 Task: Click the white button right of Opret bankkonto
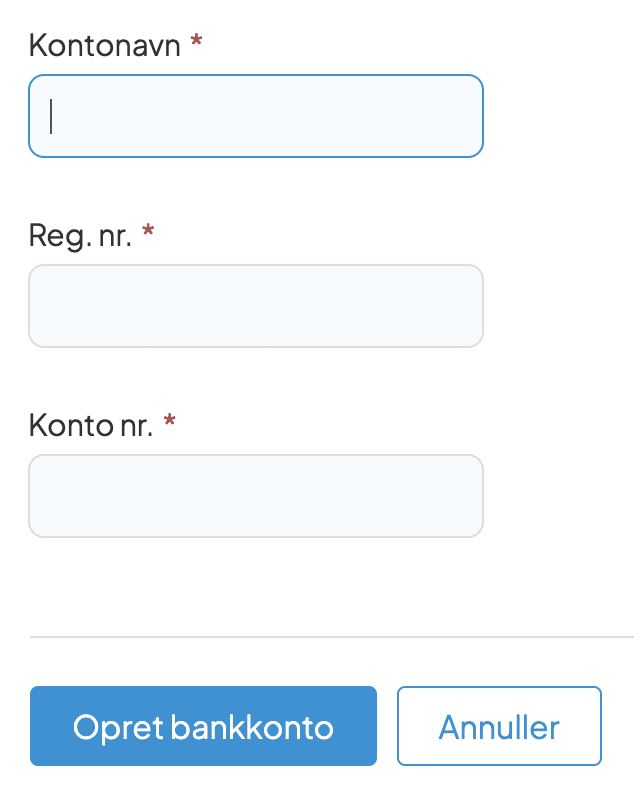tap(499, 726)
